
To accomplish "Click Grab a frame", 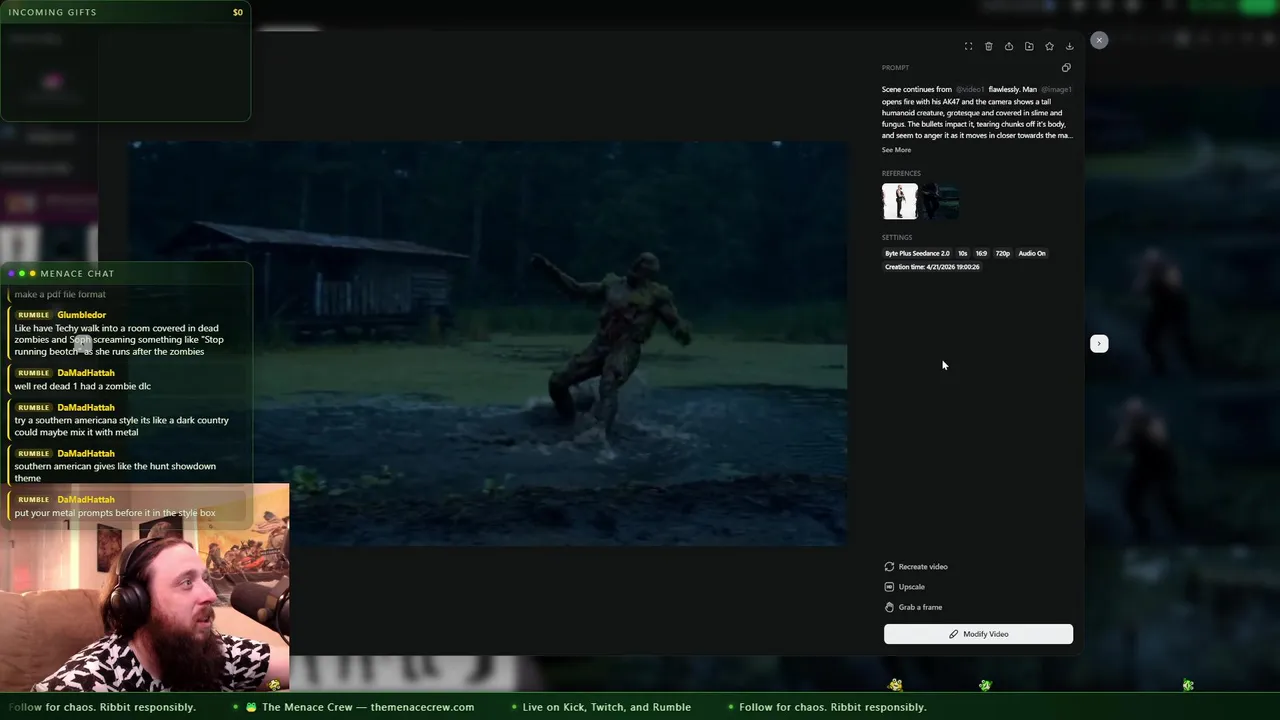I will coord(913,607).
